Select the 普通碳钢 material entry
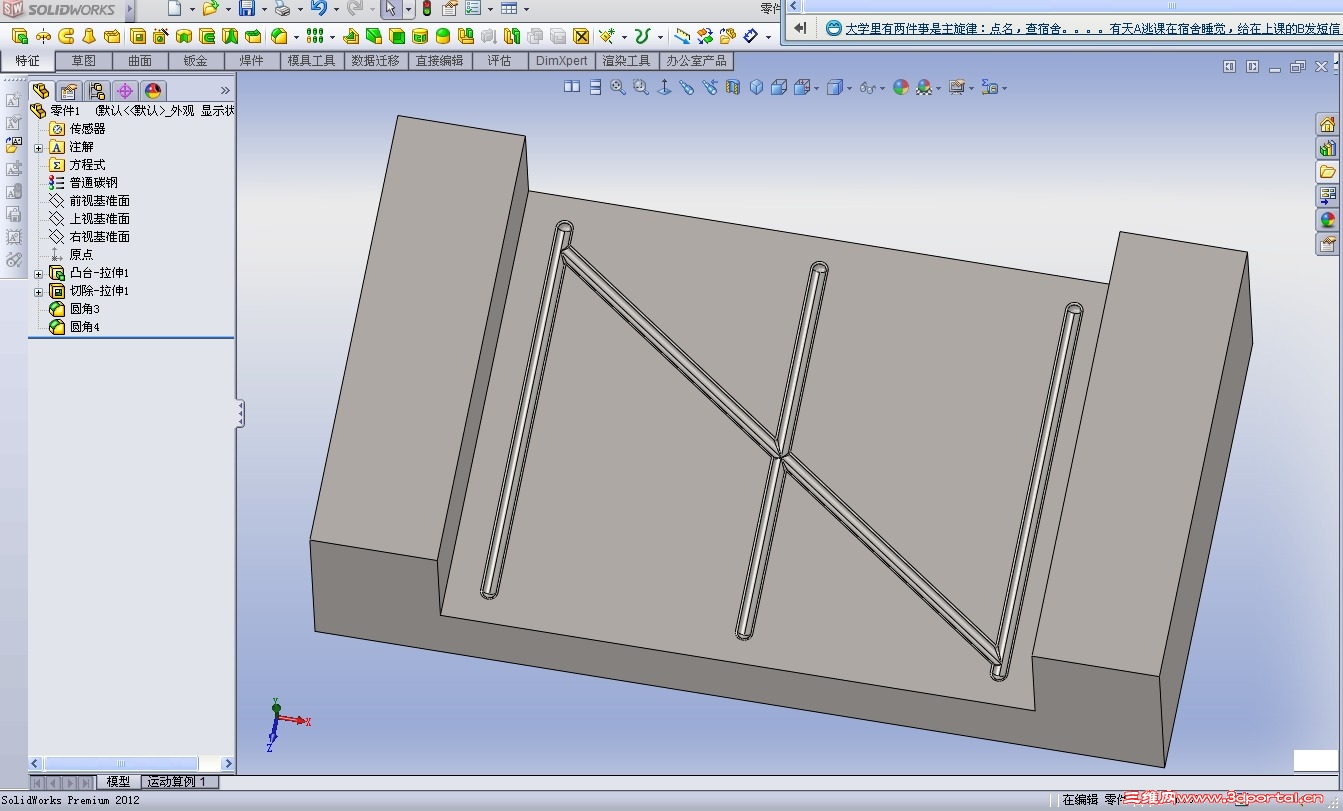This screenshot has width=1343, height=811. click(x=93, y=183)
